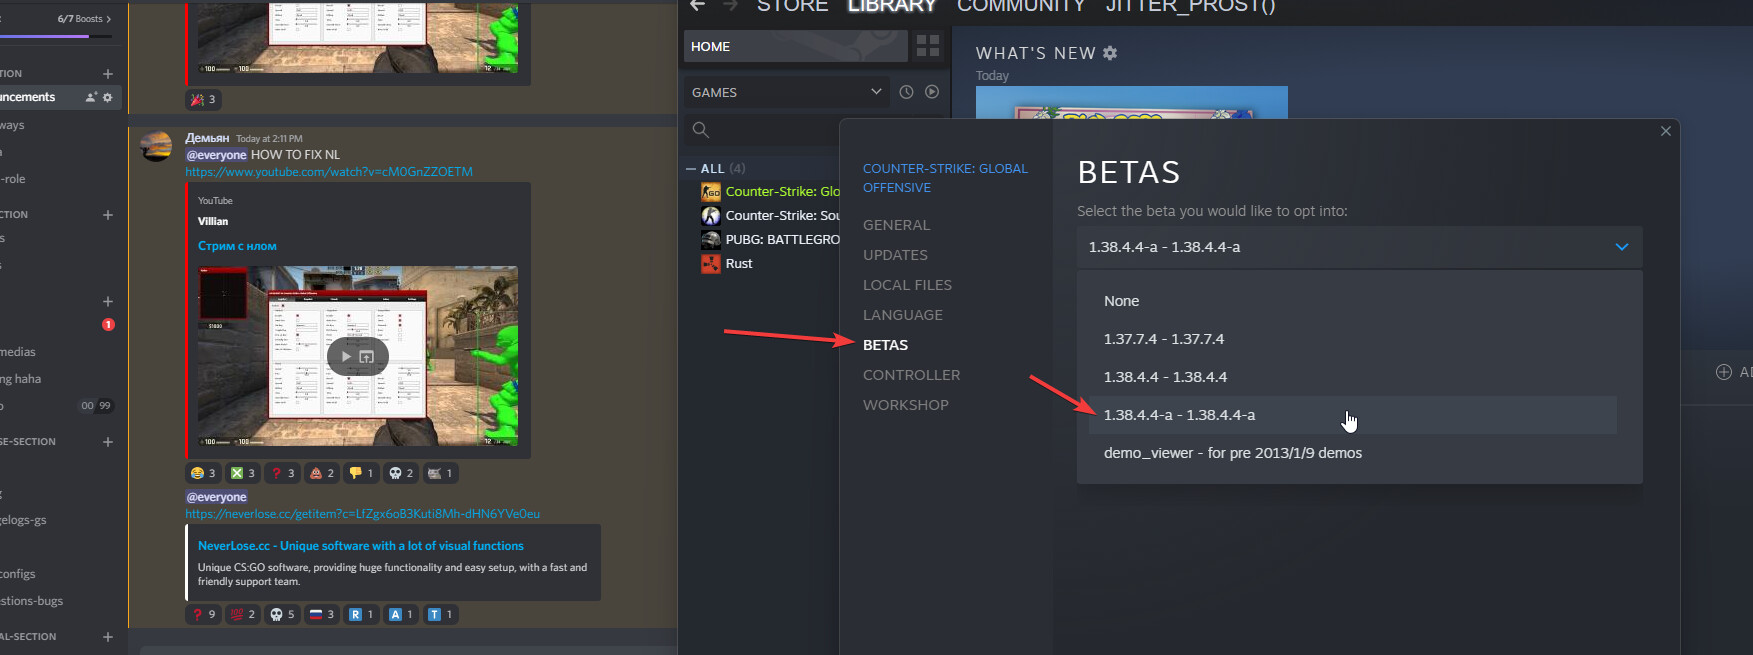Screen dimensions: 1753x655
Task: Select beta 1.38.4.4-a - 1.38.4.4-a option
Action: 1352,415
